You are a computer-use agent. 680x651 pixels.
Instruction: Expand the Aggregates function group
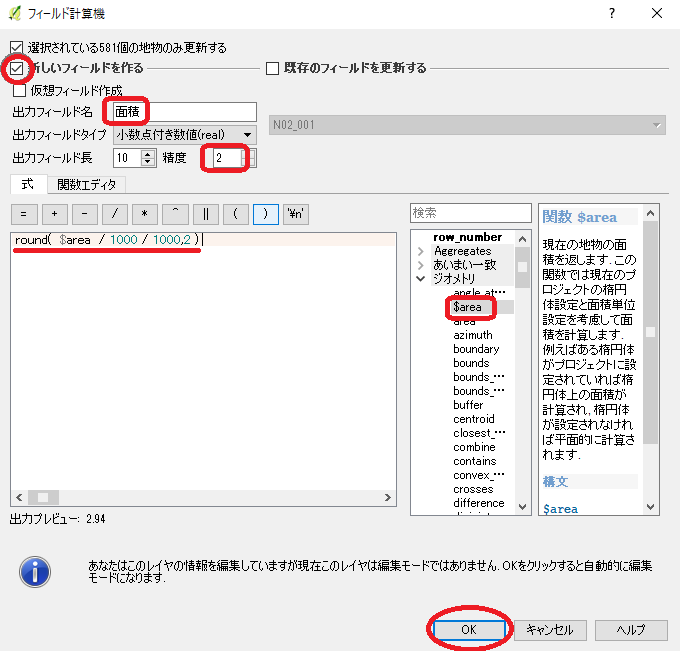[420, 251]
